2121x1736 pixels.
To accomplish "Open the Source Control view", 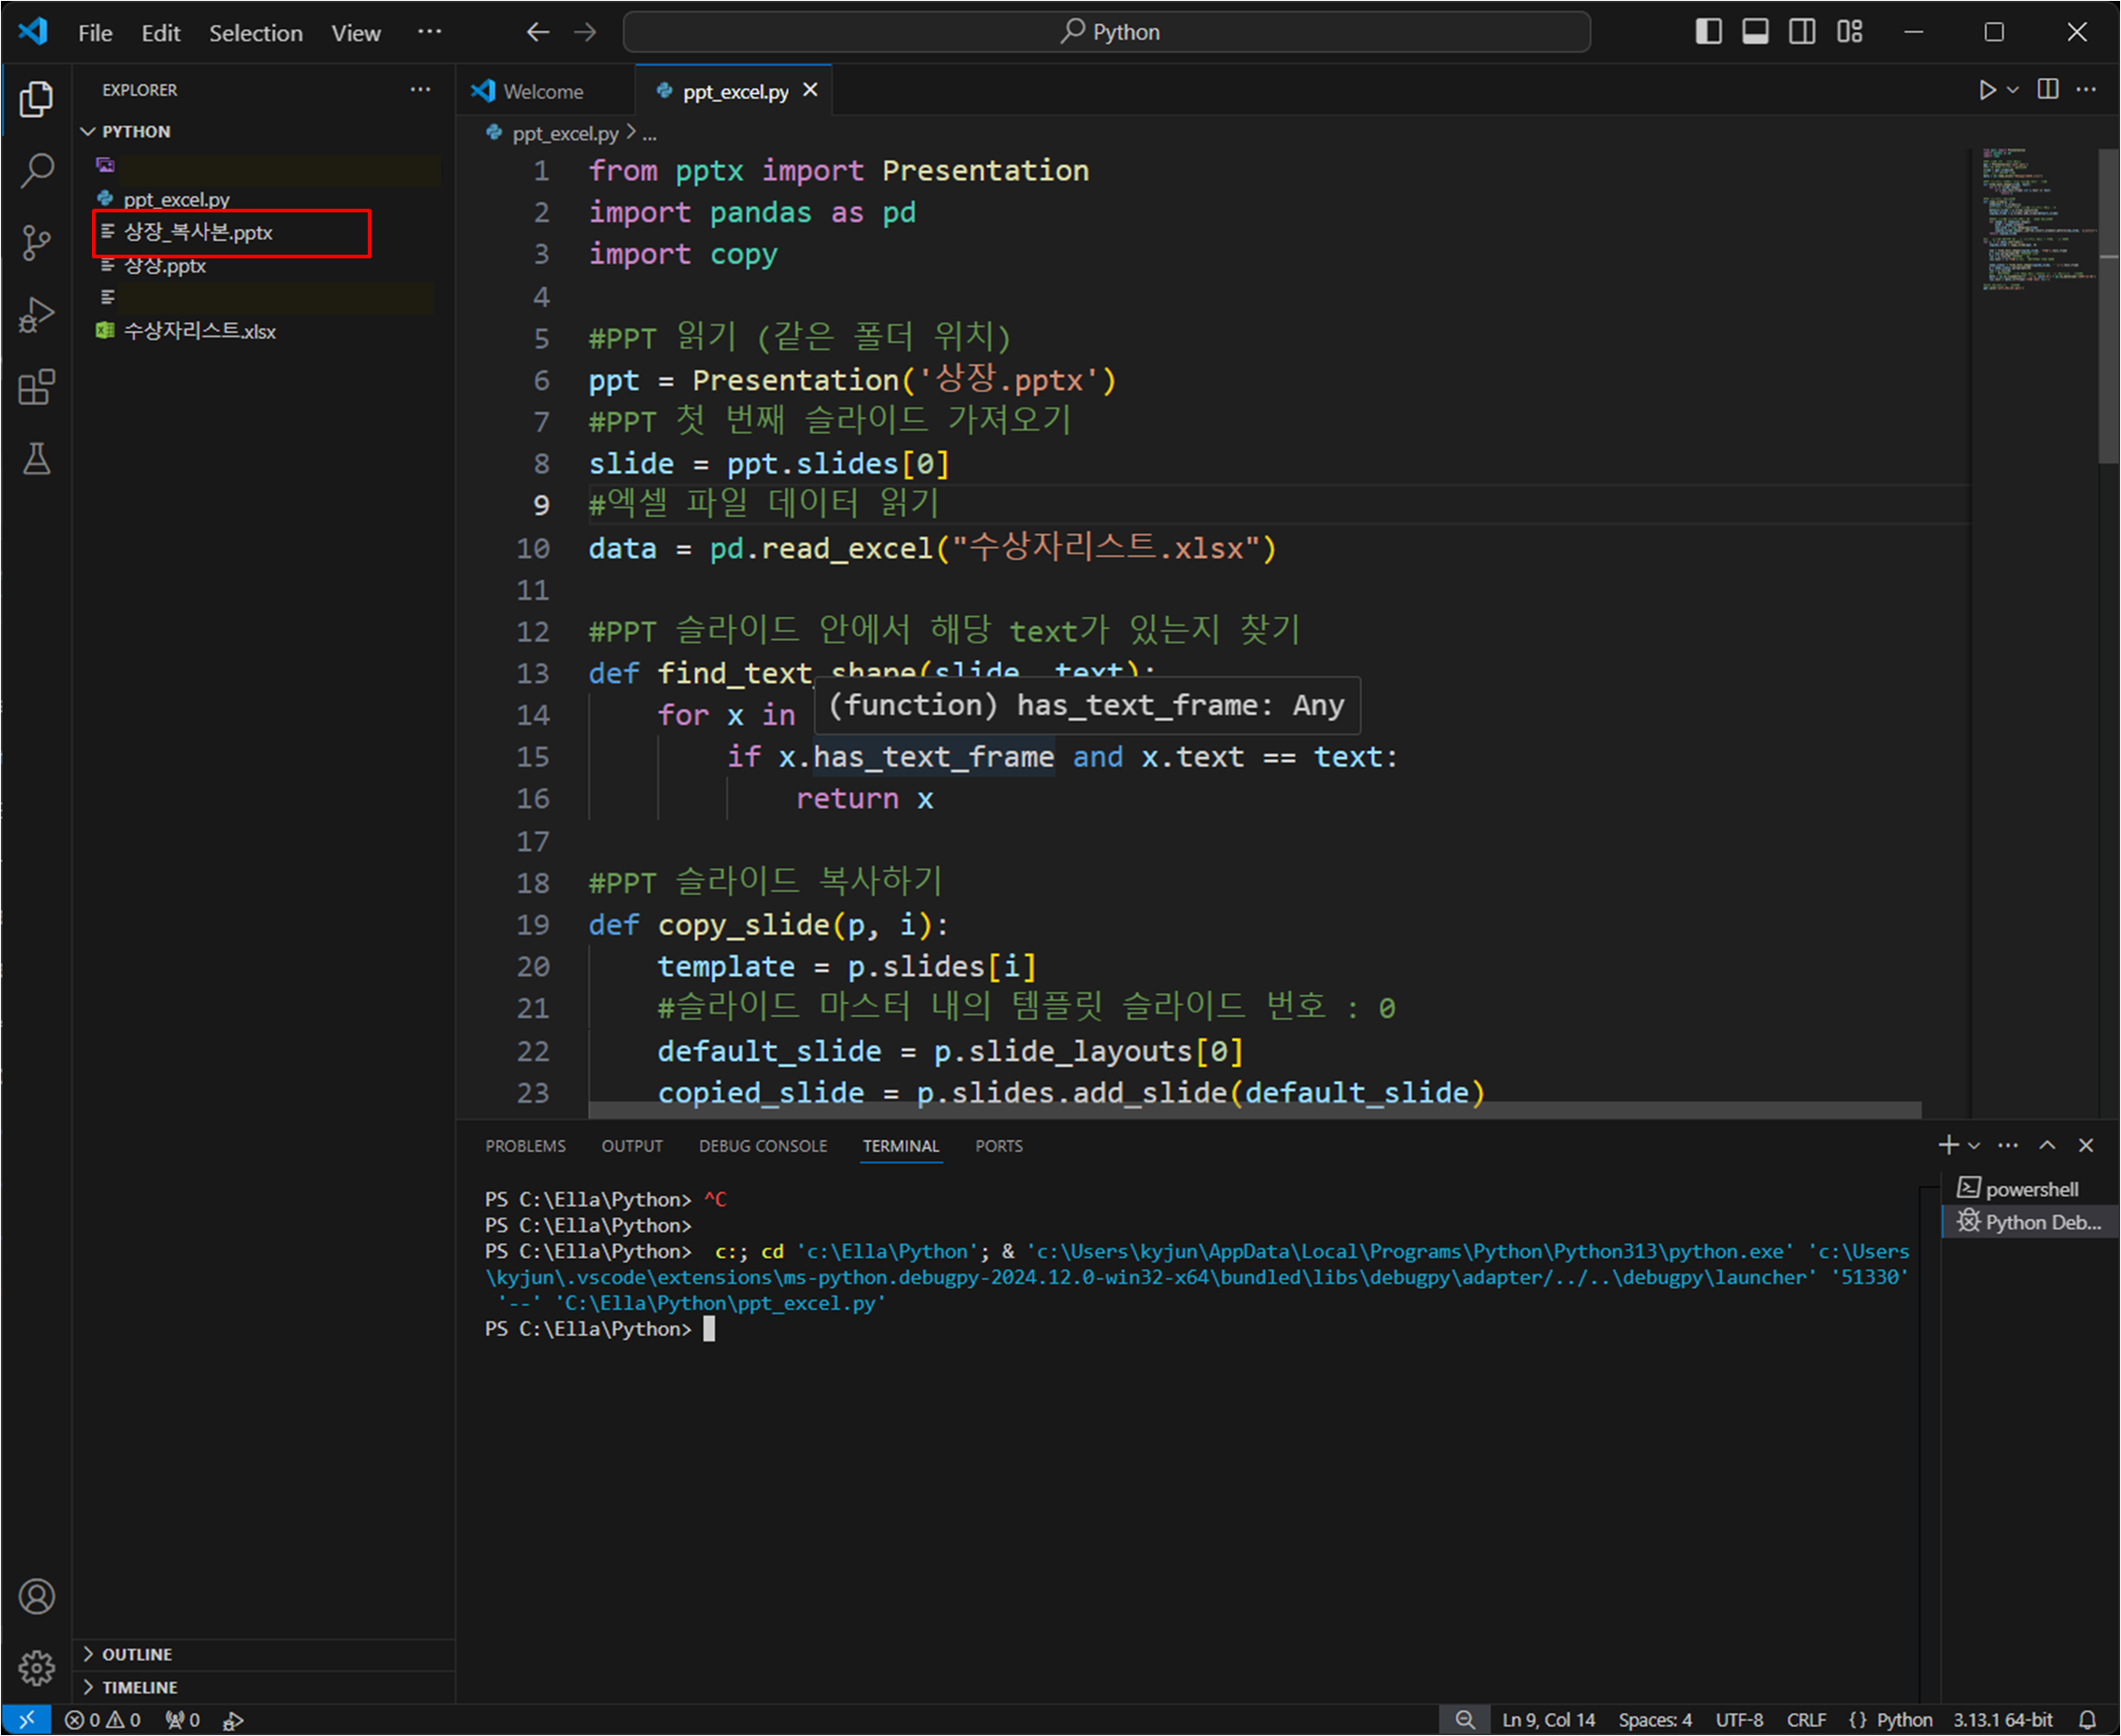I will [x=37, y=242].
